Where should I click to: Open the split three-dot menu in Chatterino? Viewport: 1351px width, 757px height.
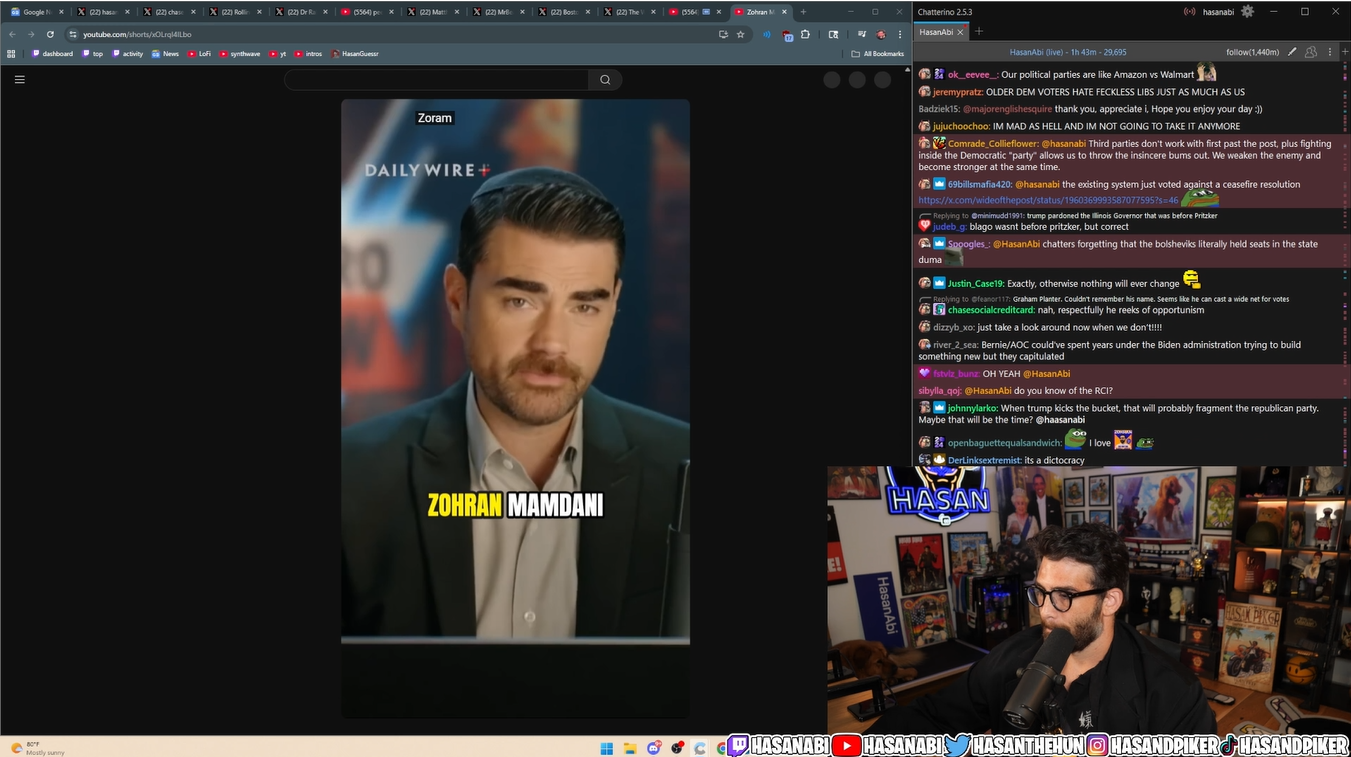click(x=1330, y=52)
